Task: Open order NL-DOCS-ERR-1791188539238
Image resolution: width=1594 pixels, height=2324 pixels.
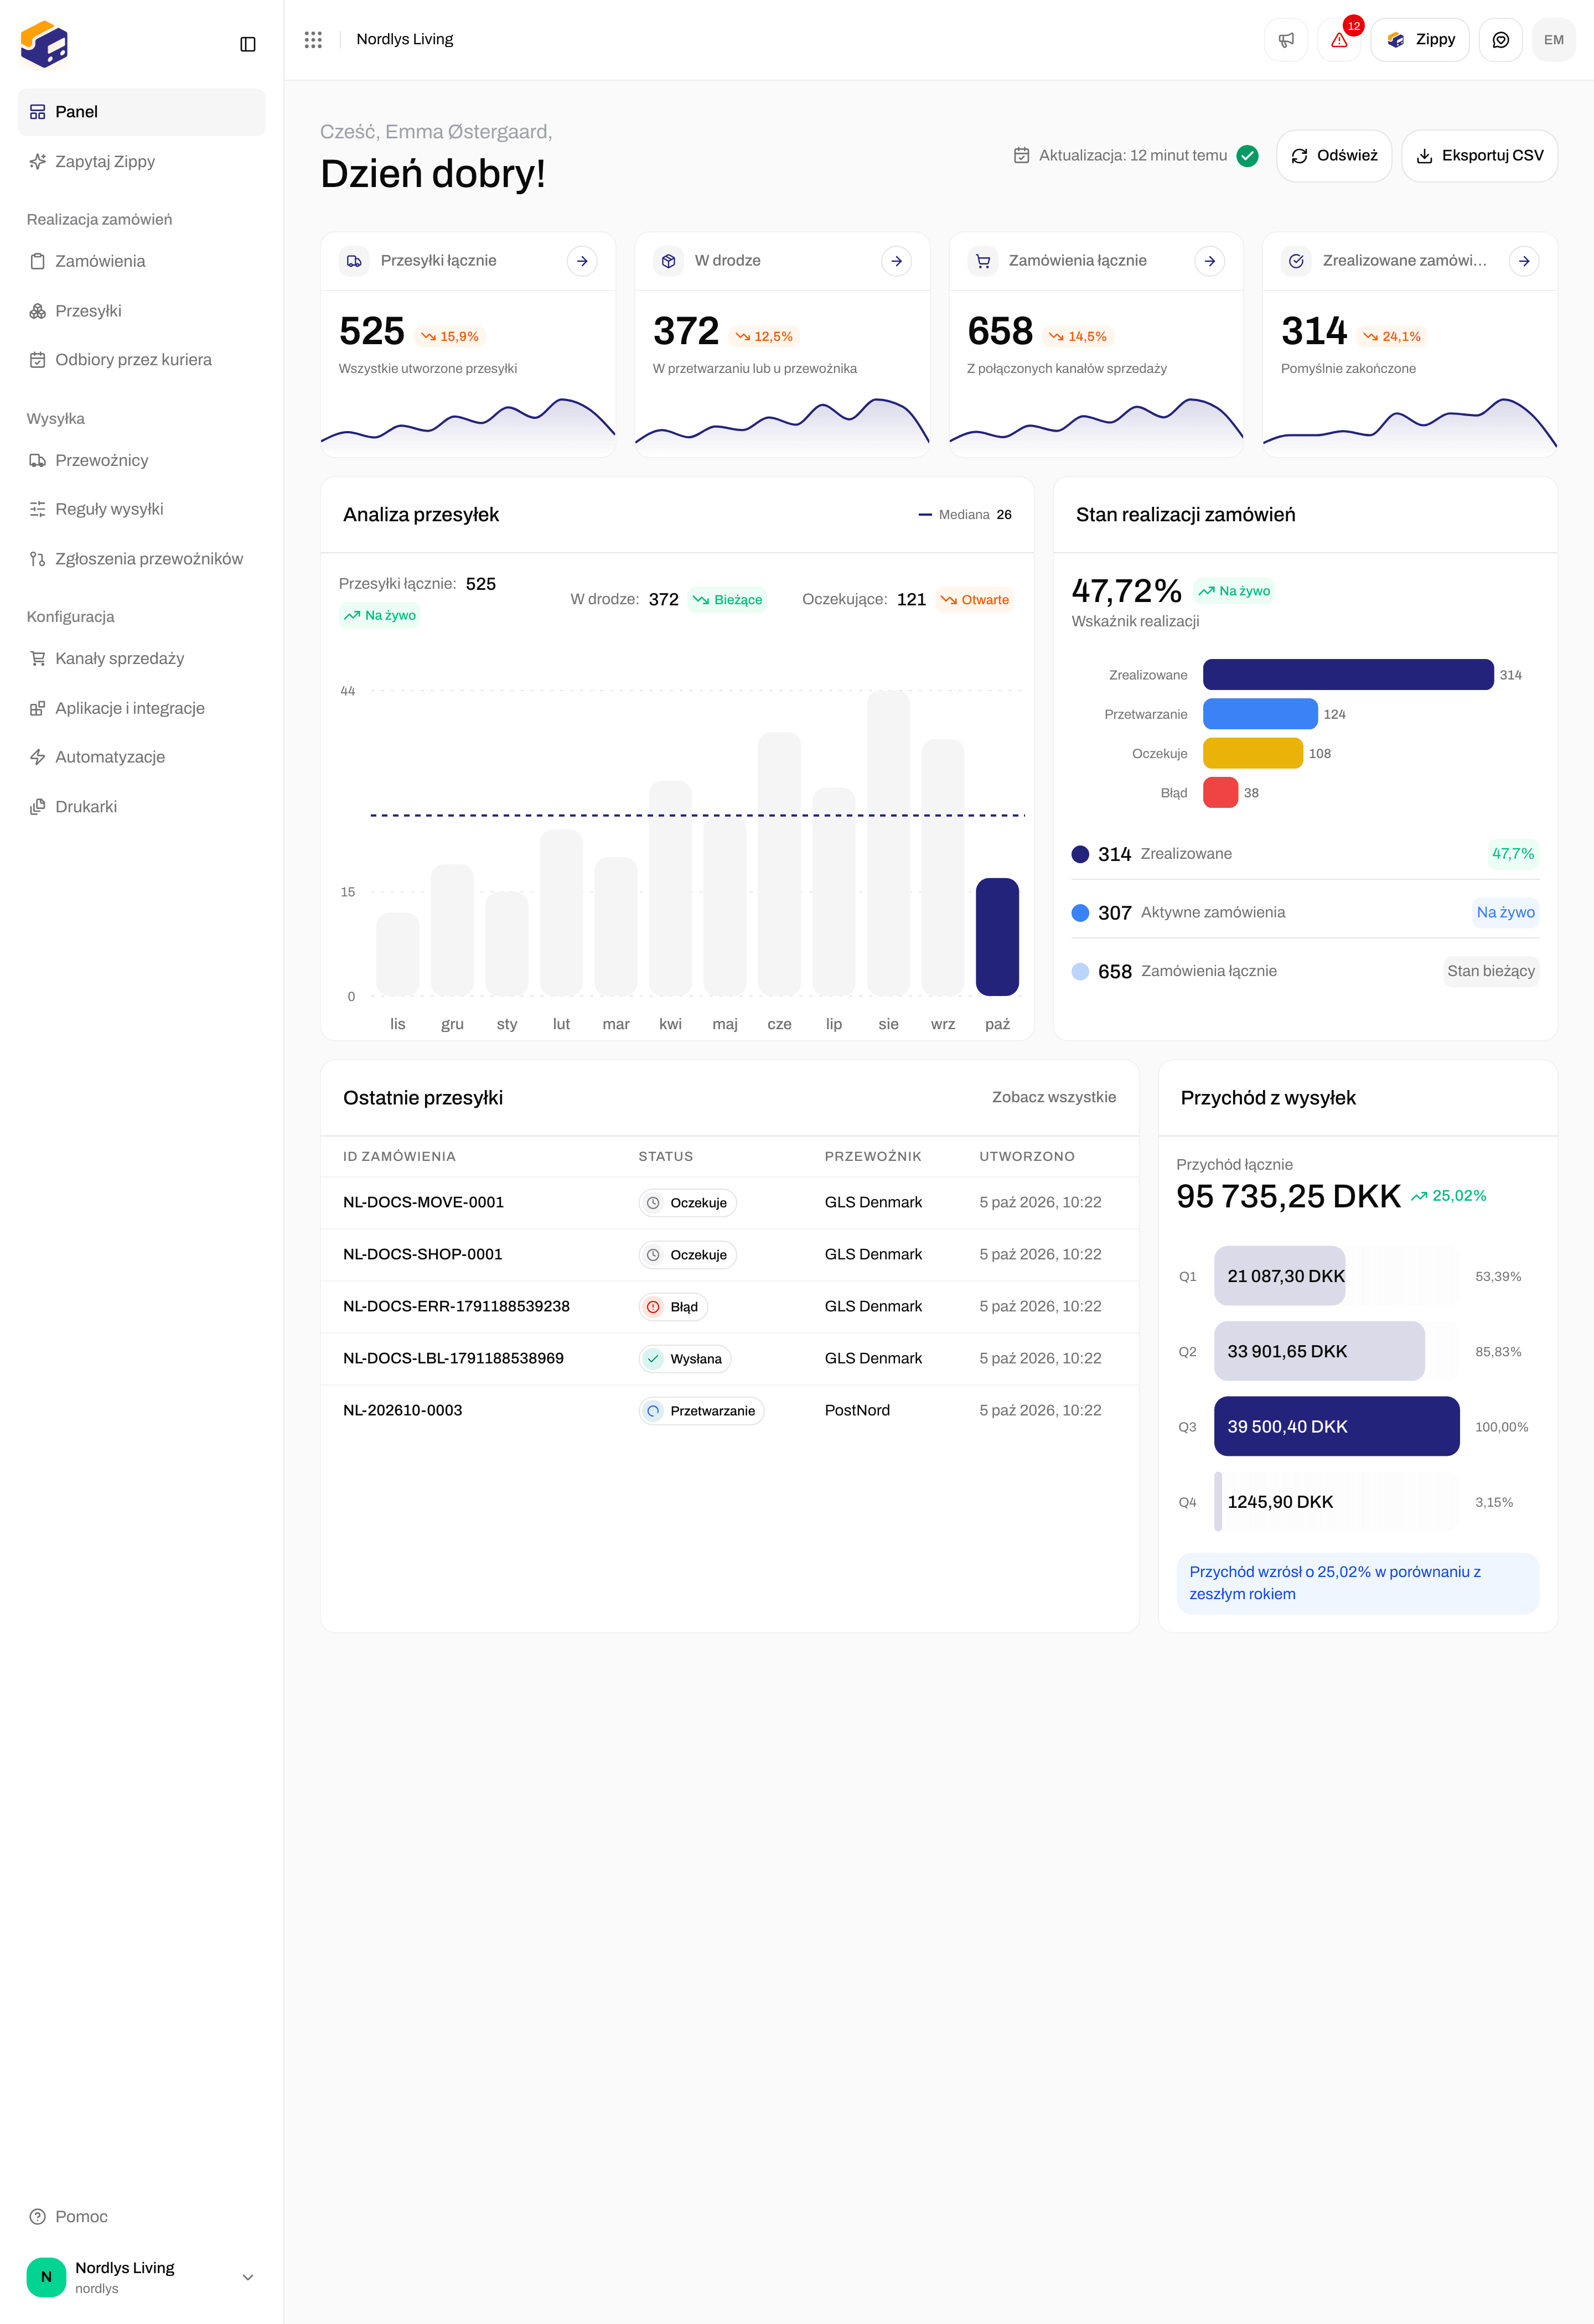Action: point(729,1307)
